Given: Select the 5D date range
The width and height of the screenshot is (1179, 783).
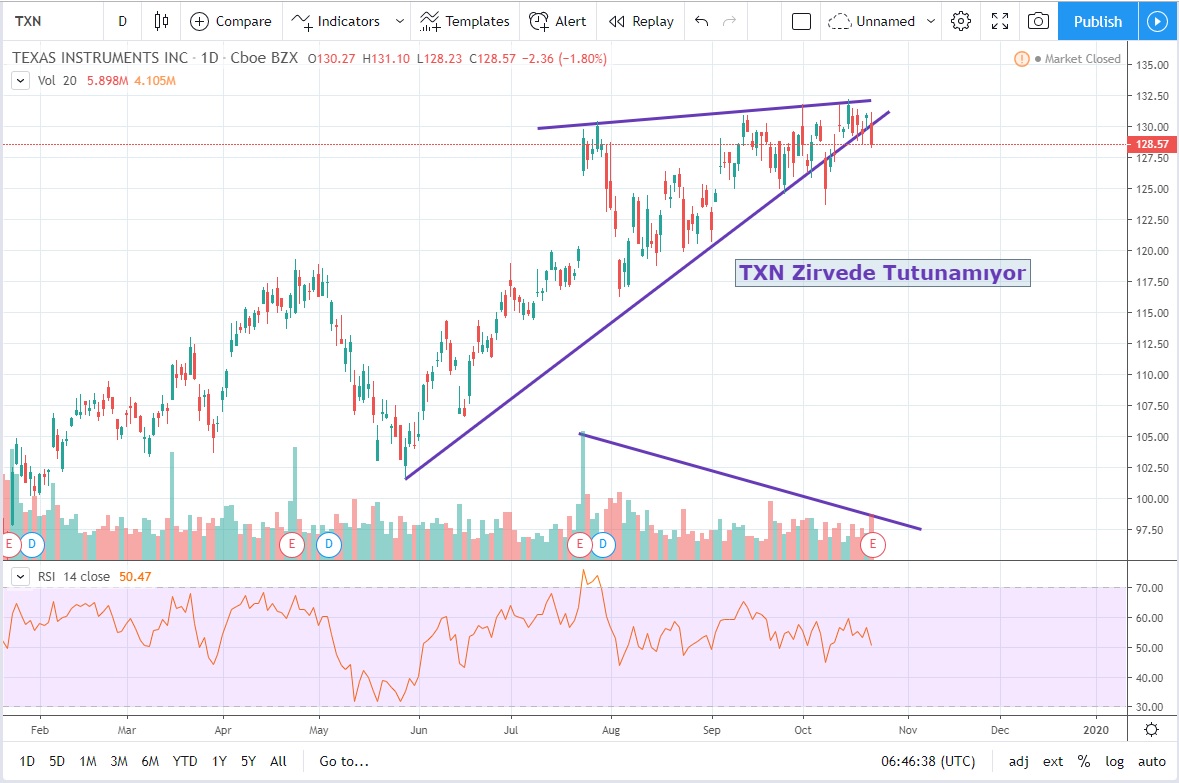Looking at the screenshot, I should click(x=57, y=761).
